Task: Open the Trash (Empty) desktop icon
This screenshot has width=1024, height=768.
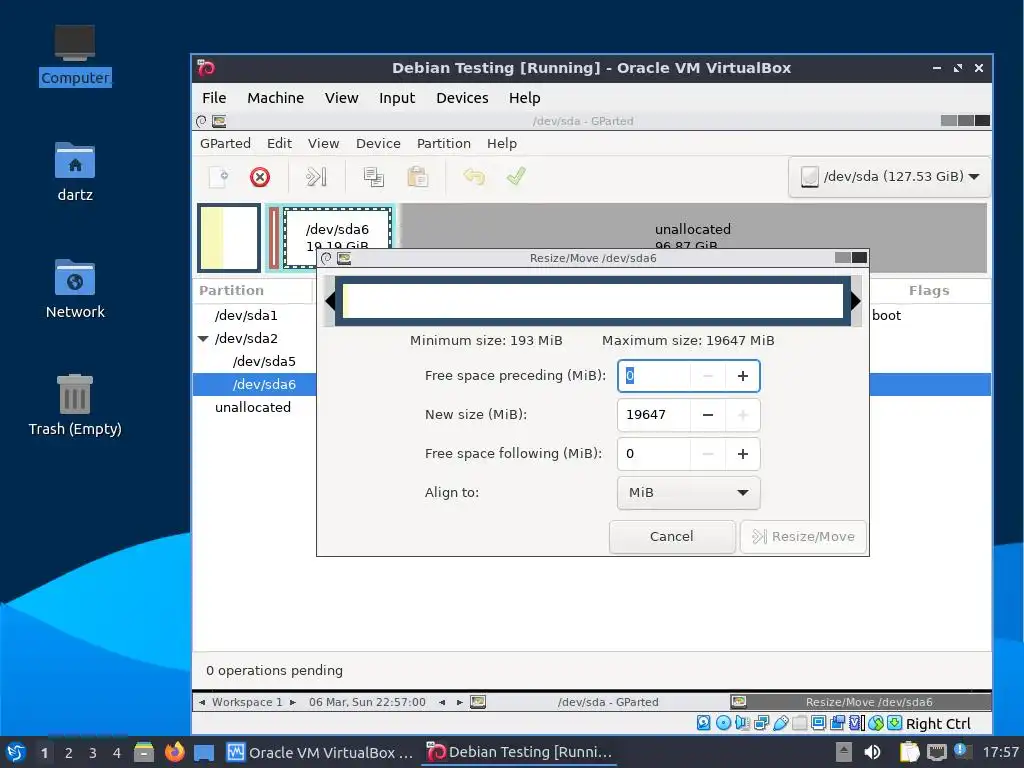Action: (x=74, y=405)
